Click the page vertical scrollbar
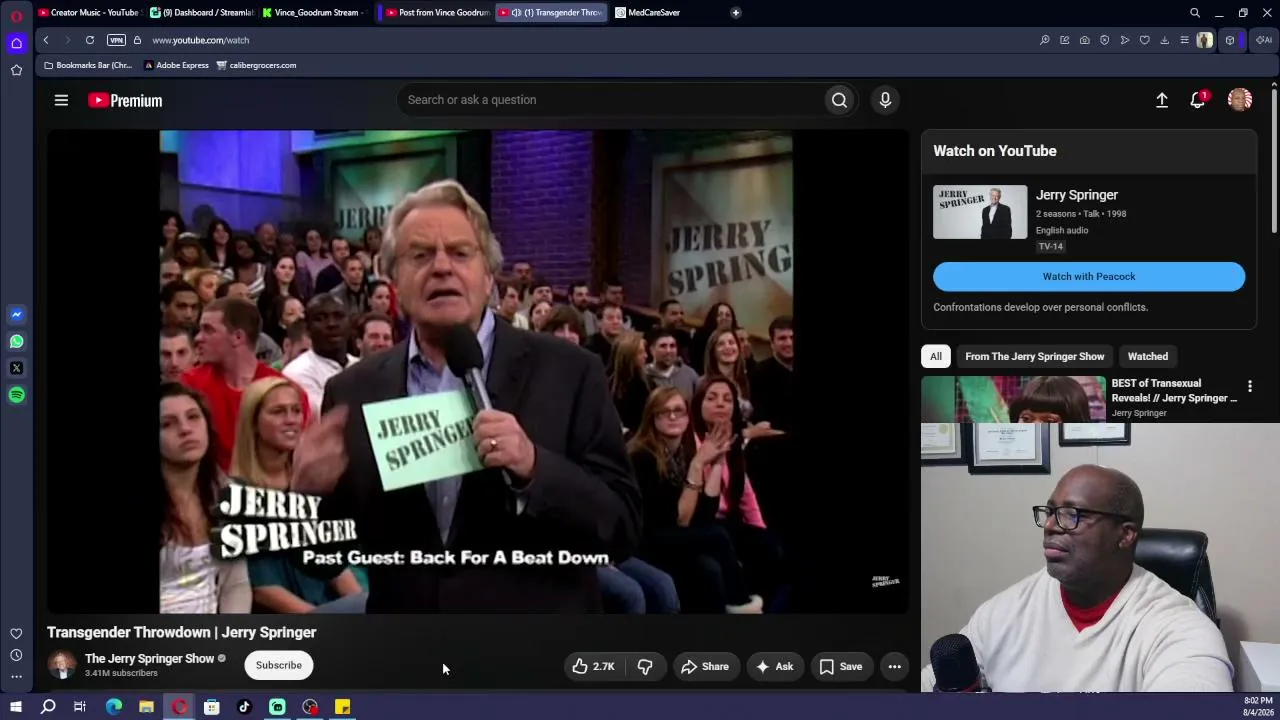This screenshot has width=1280, height=720. click(x=1274, y=160)
